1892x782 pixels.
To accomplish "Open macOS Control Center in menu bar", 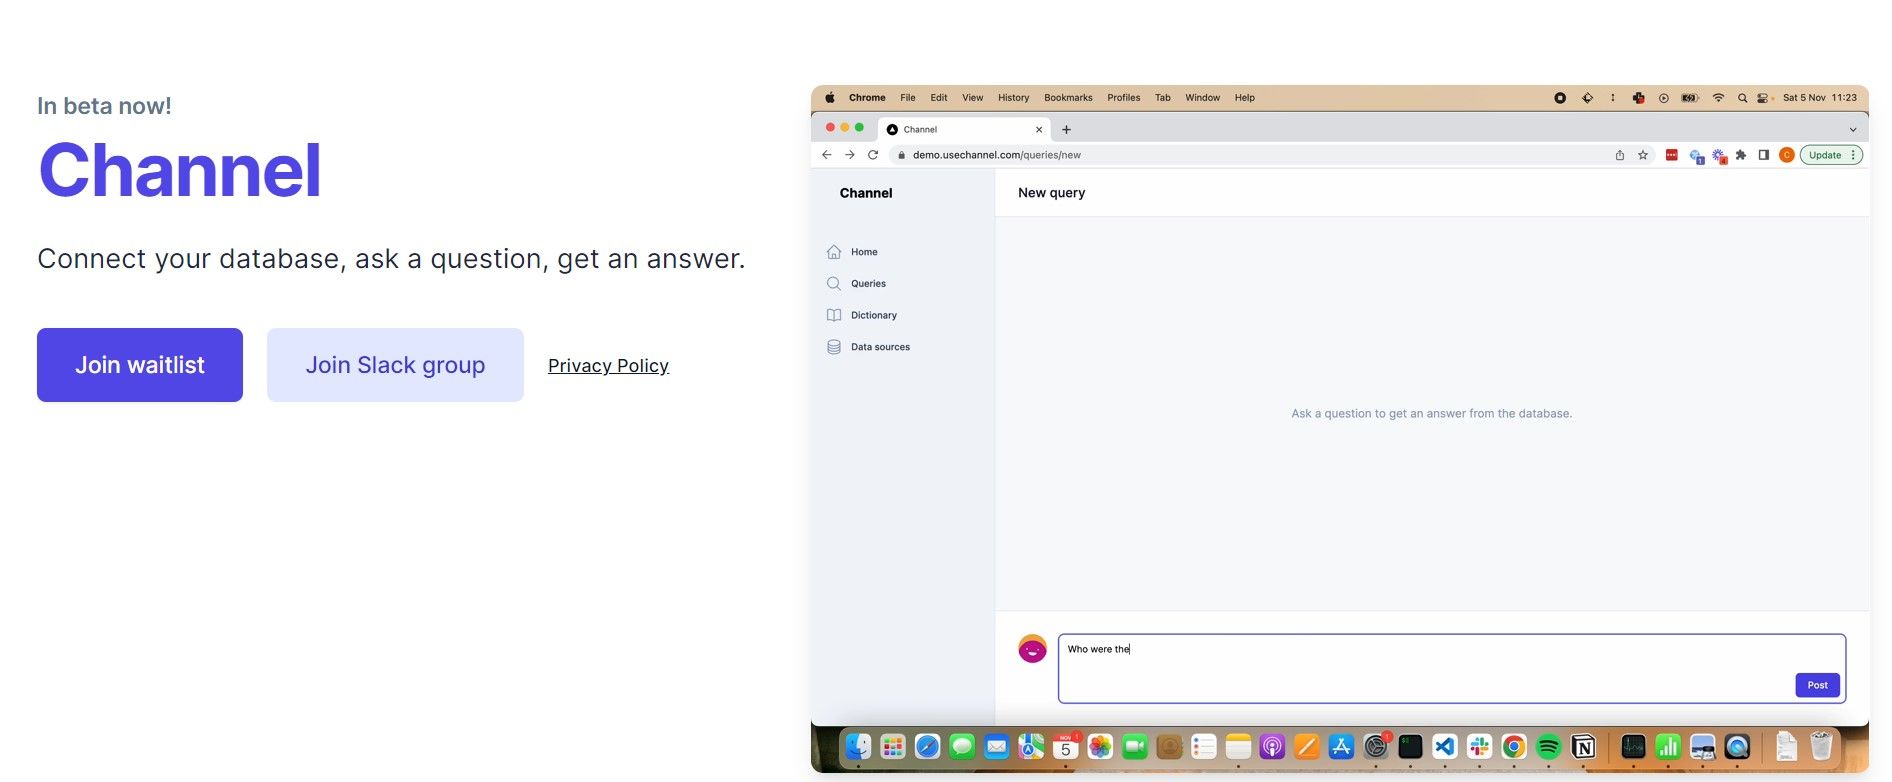I will (1763, 98).
